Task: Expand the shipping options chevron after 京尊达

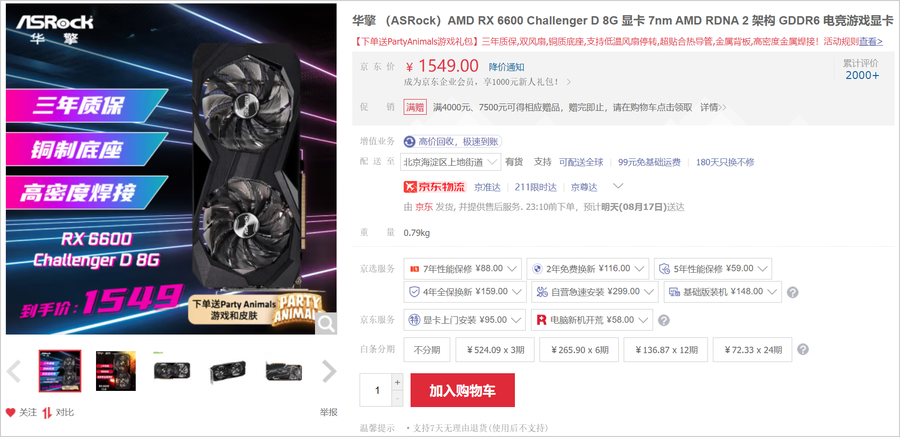Action: pyautogui.click(x=618, y=186)
